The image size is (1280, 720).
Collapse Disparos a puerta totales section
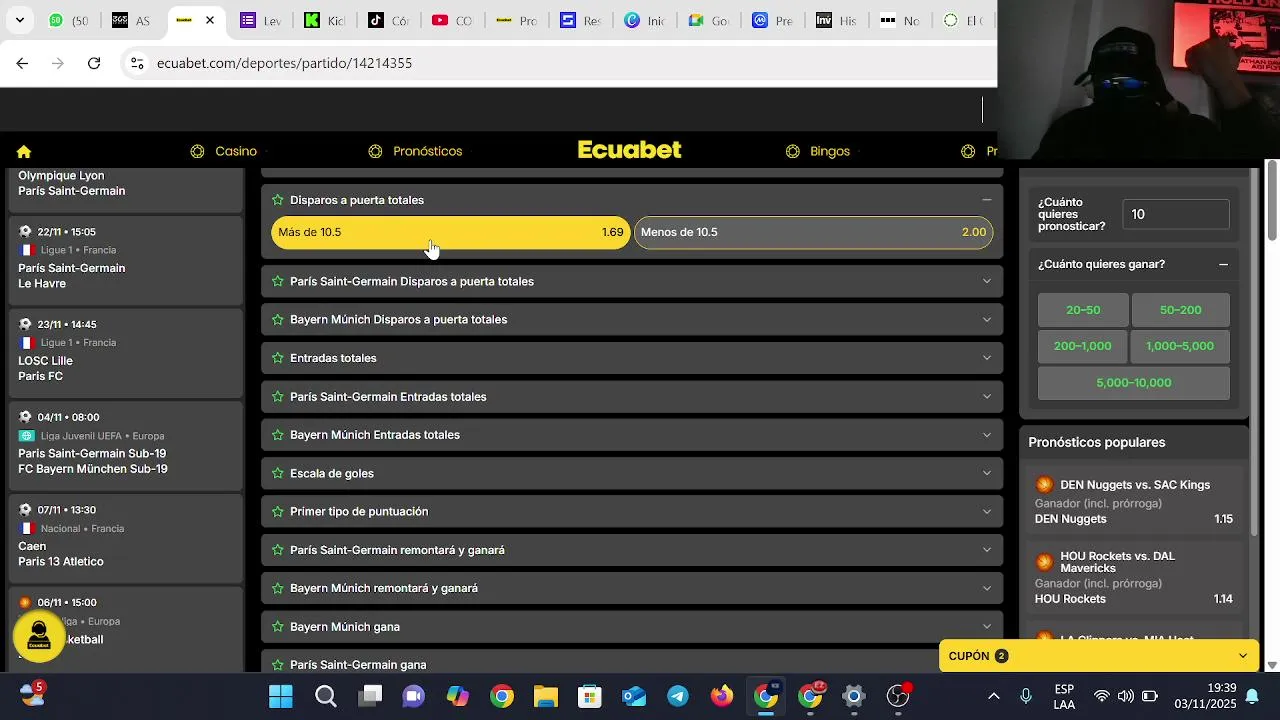[986, 200]
